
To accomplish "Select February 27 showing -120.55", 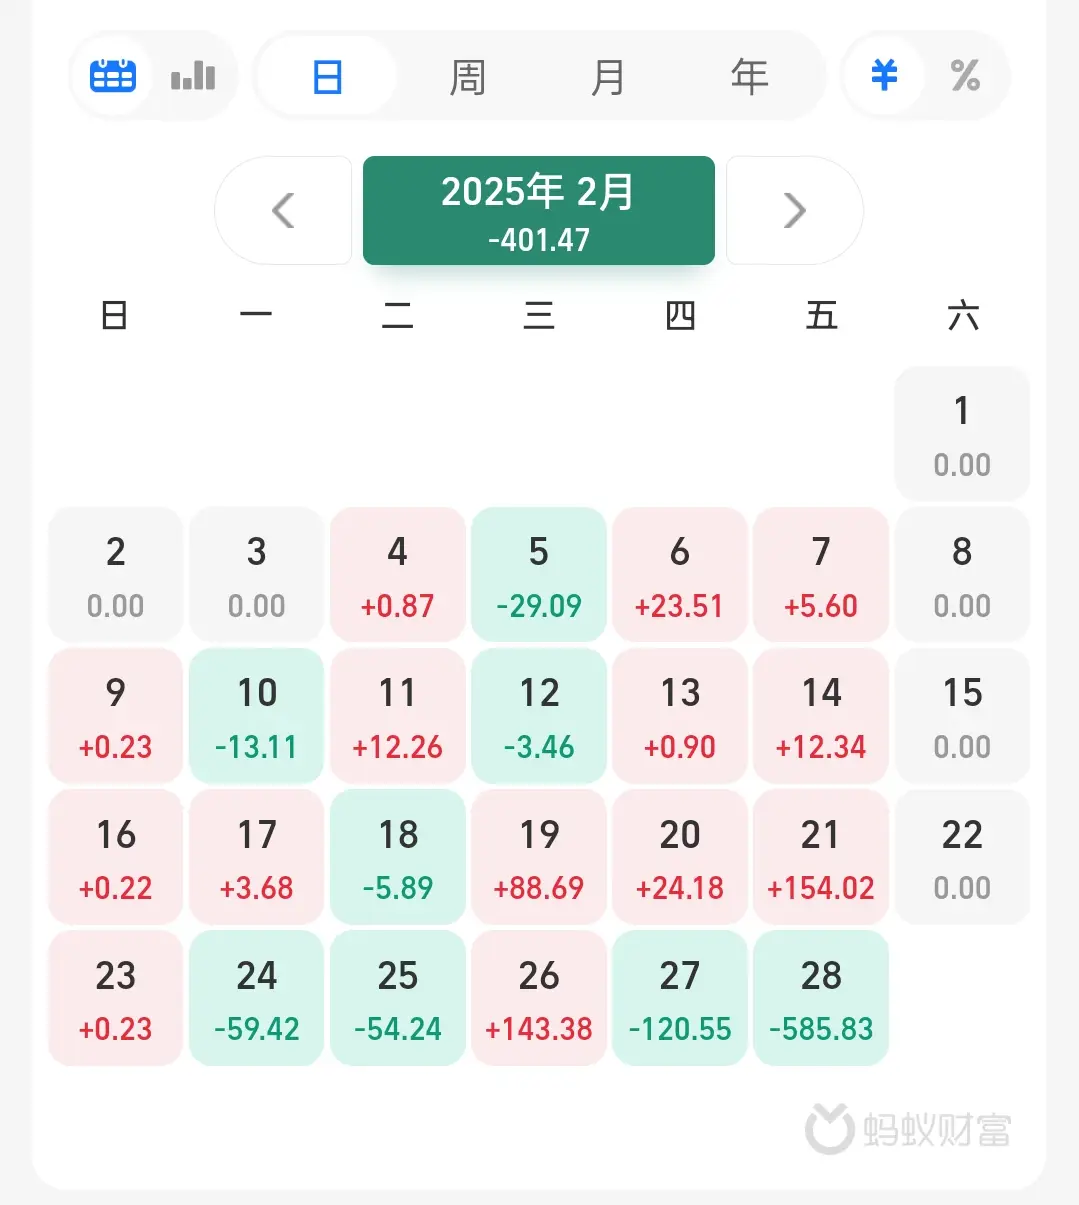I will [680, 998].
